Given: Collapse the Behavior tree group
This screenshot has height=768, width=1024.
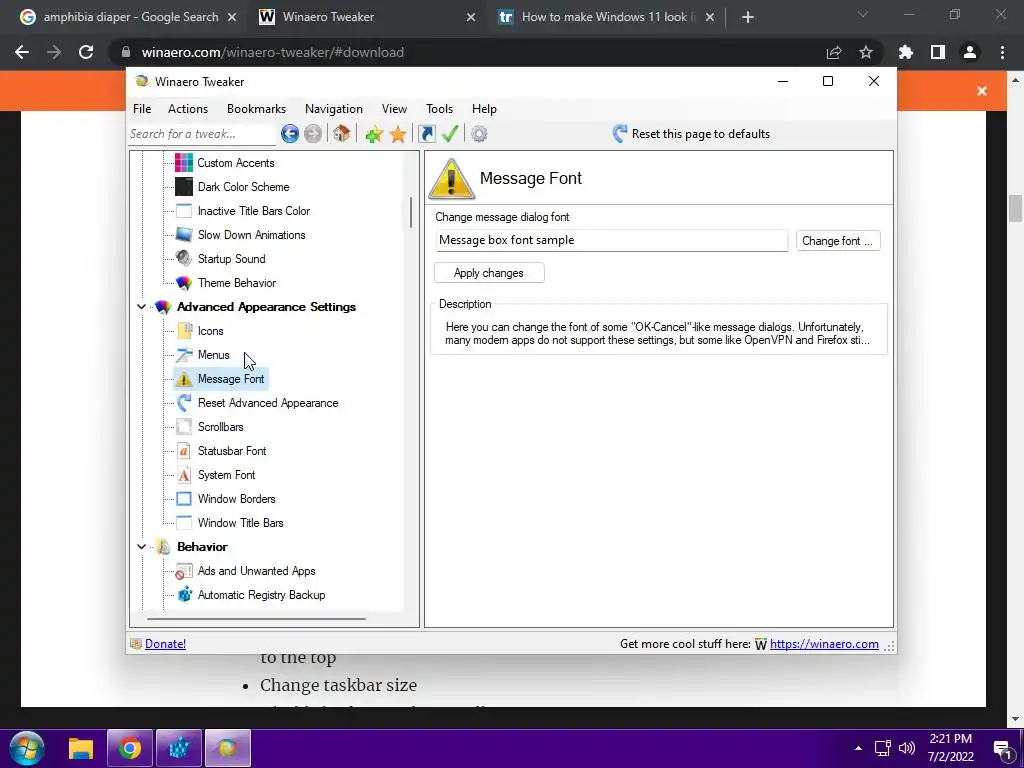Looking at the screenshot, I should [141, 546].
